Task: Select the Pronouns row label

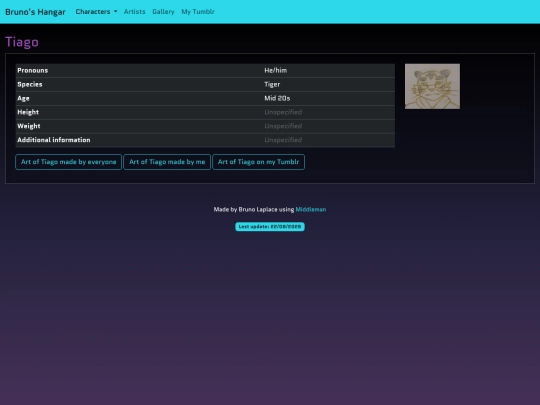Action: click(33, 70)
